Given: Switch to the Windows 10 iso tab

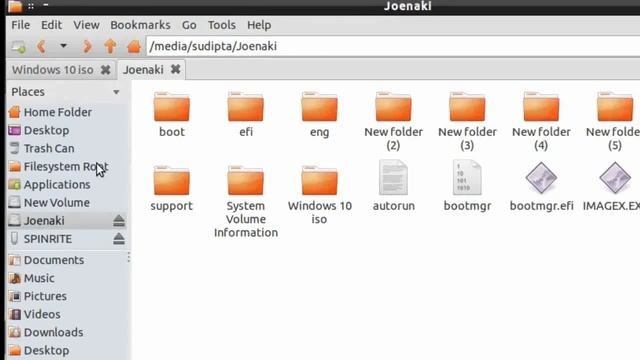Looking at the screenshot, I should (53, 70).
